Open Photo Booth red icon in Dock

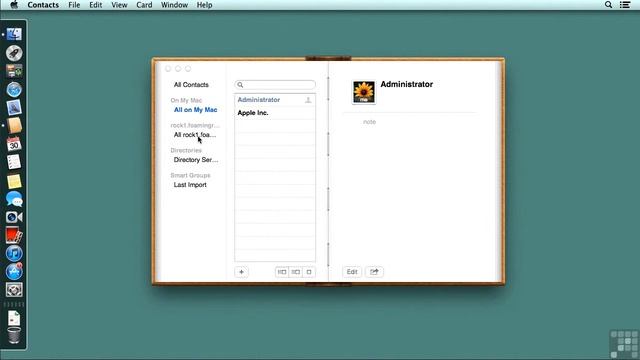point(14,236)
